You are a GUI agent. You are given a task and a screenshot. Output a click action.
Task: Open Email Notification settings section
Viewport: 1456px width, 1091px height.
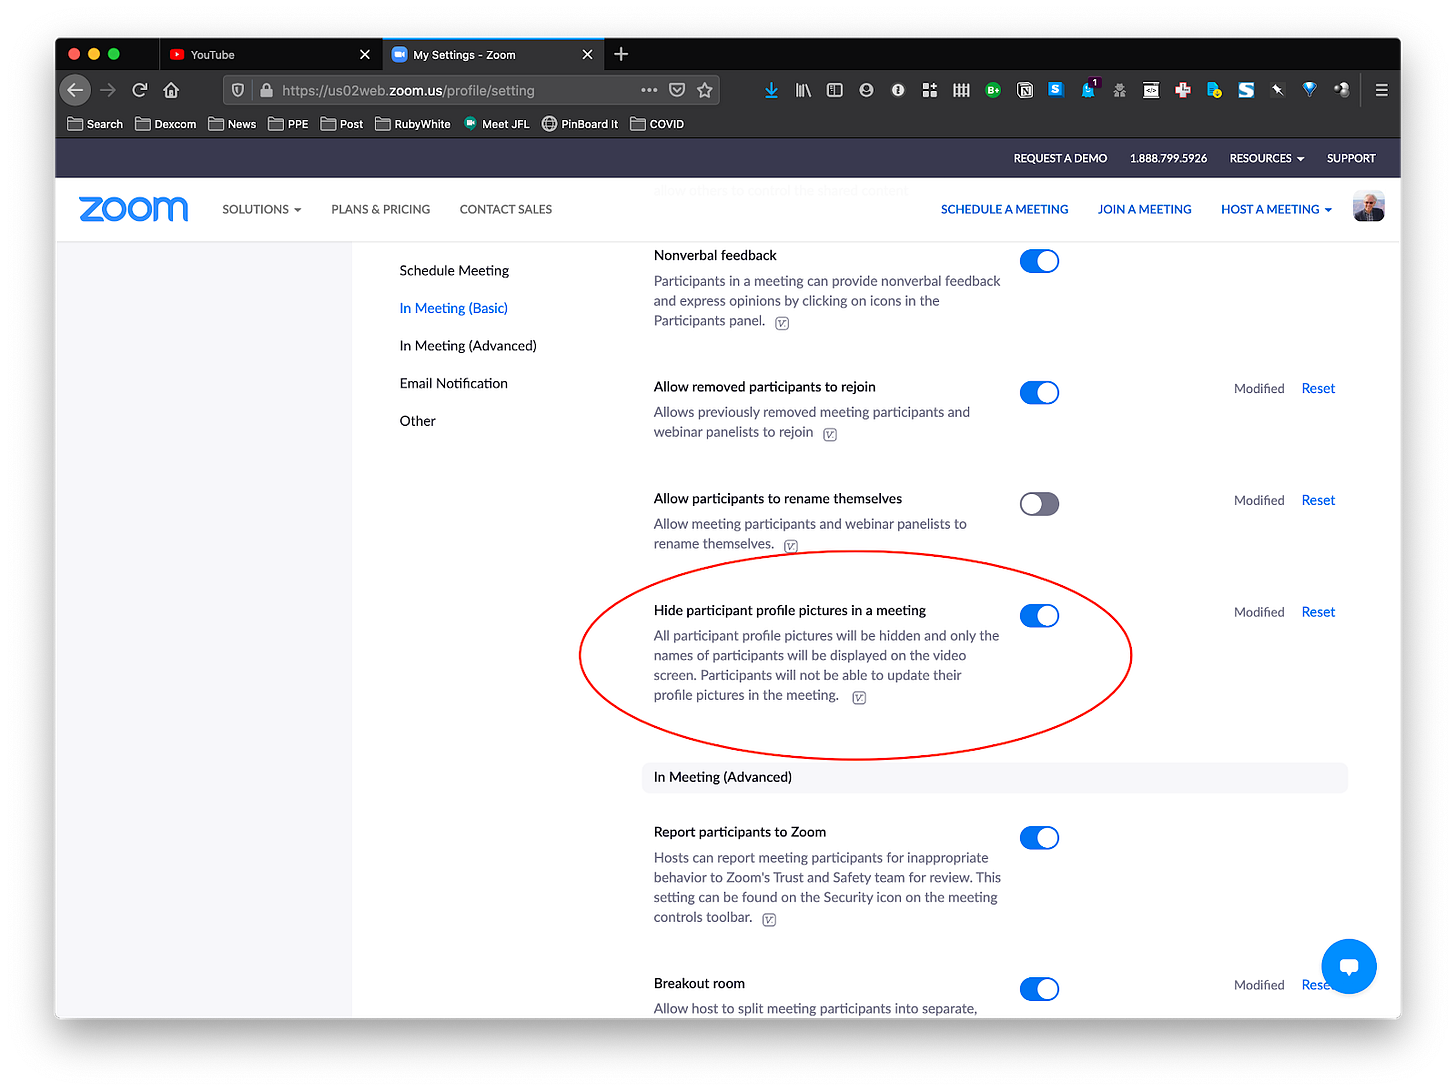453,383
